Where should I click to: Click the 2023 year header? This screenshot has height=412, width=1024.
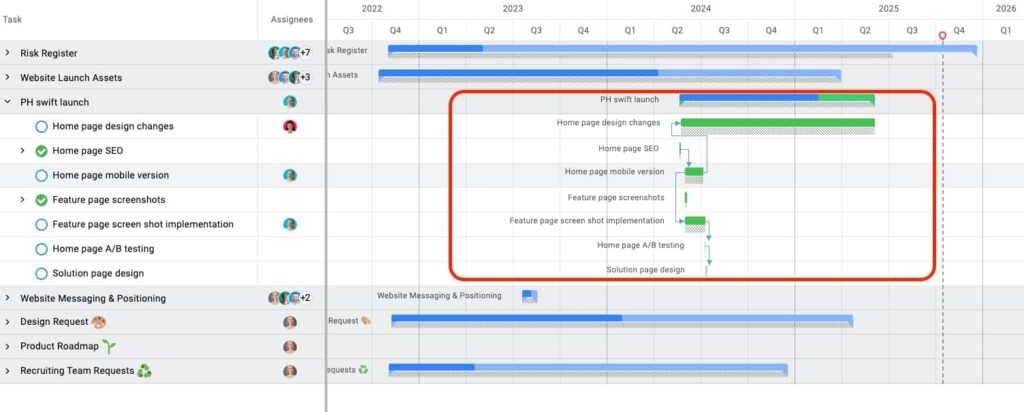(x=513, y=9)
